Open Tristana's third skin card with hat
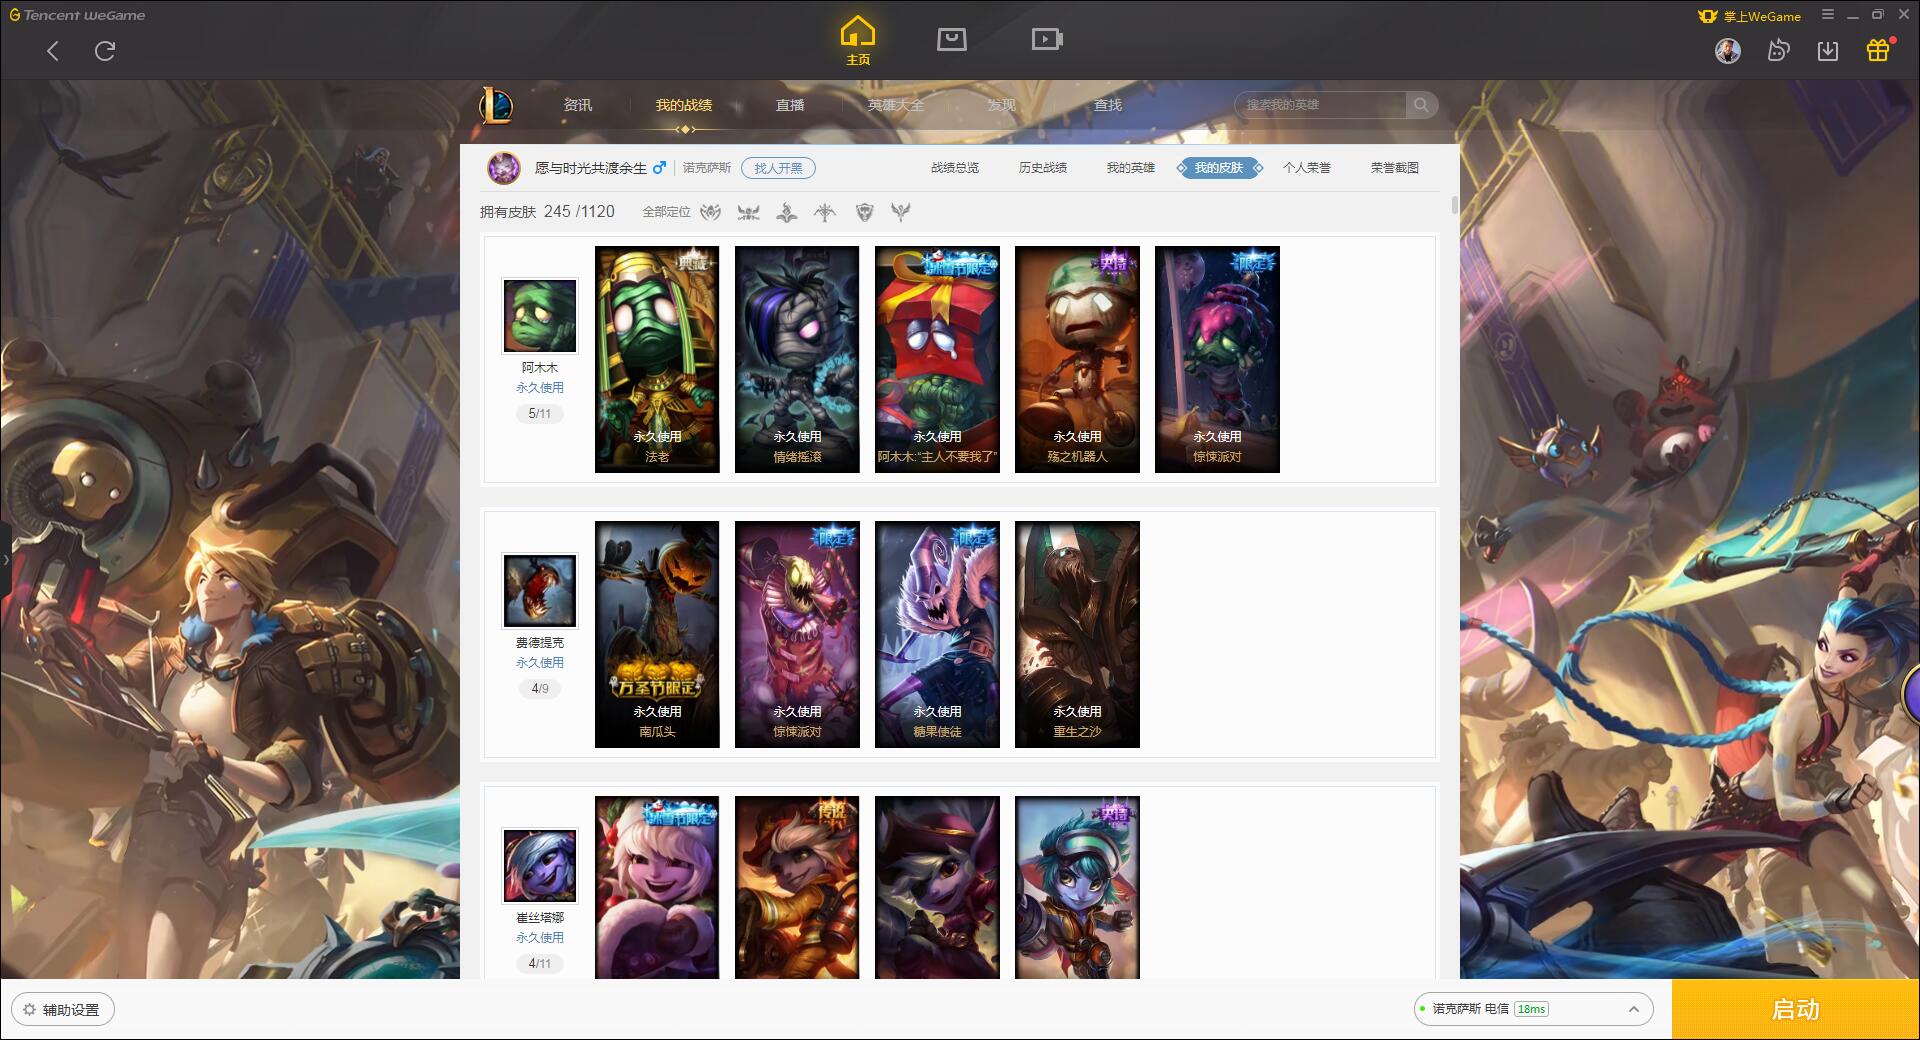The image size is (1920, 1040). coord(937,887)
